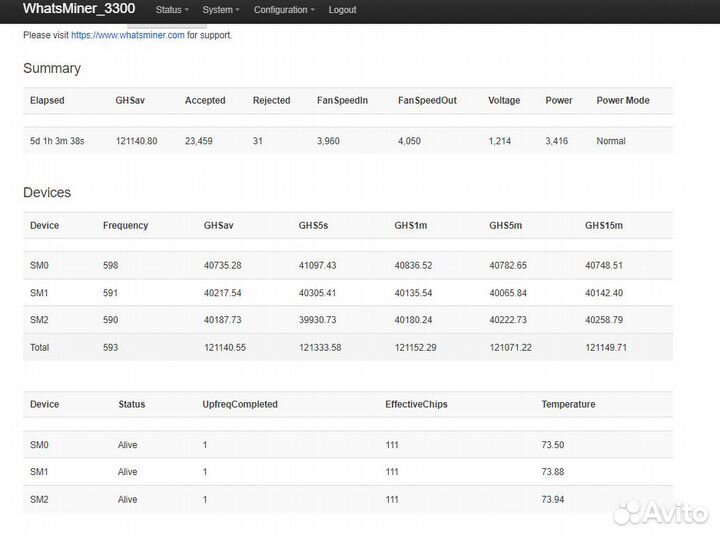Select SM1 GHS5s value 40305.41

(317, 293)
